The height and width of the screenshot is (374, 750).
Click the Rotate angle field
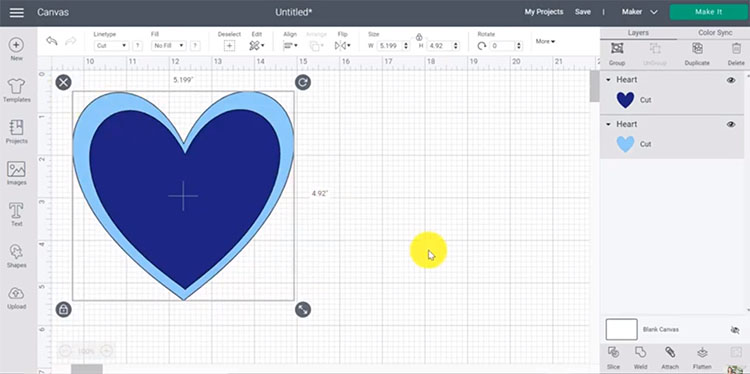tap(503, 46)
